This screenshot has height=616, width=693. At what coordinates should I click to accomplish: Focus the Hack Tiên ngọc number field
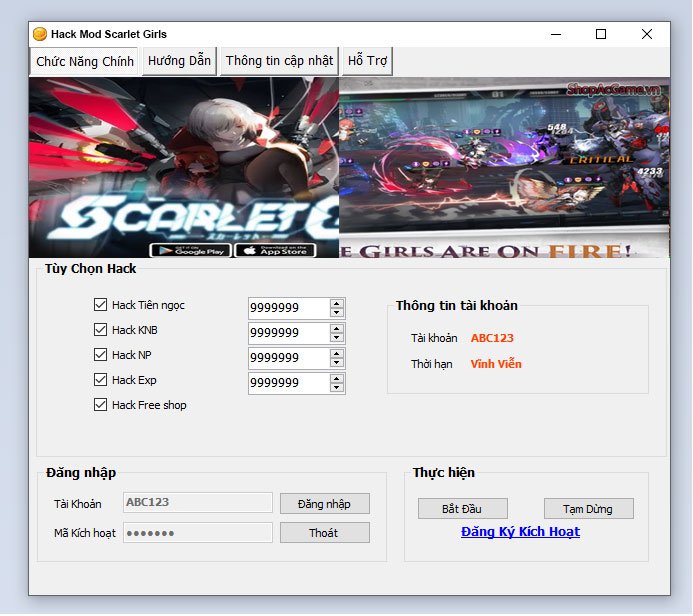(289, 308)
